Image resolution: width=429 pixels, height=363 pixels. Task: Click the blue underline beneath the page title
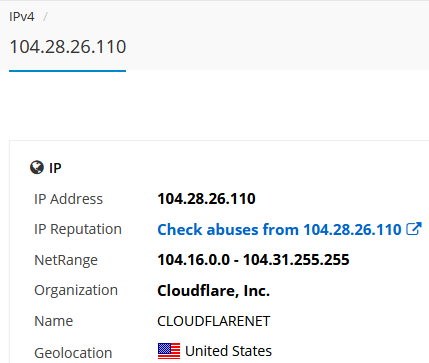tap(68, 71)
